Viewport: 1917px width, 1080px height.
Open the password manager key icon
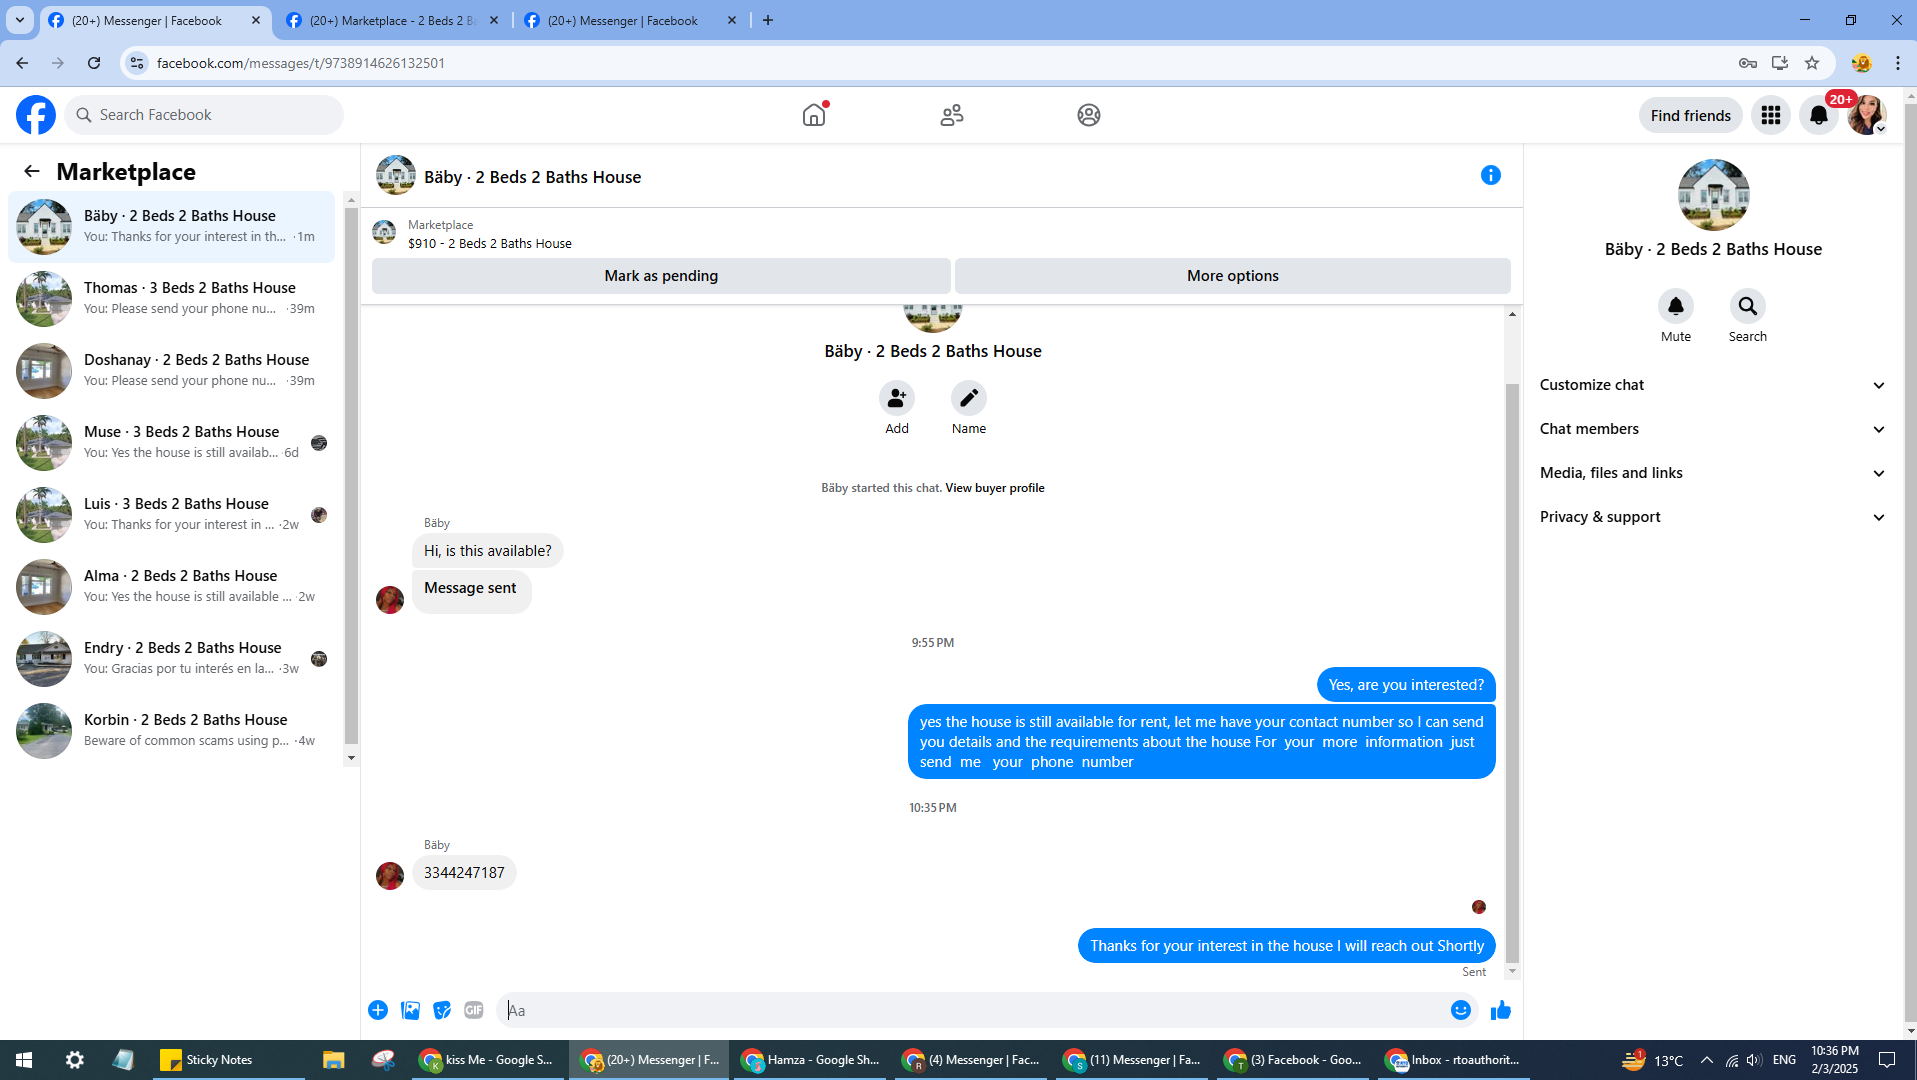click(1748, 63)
